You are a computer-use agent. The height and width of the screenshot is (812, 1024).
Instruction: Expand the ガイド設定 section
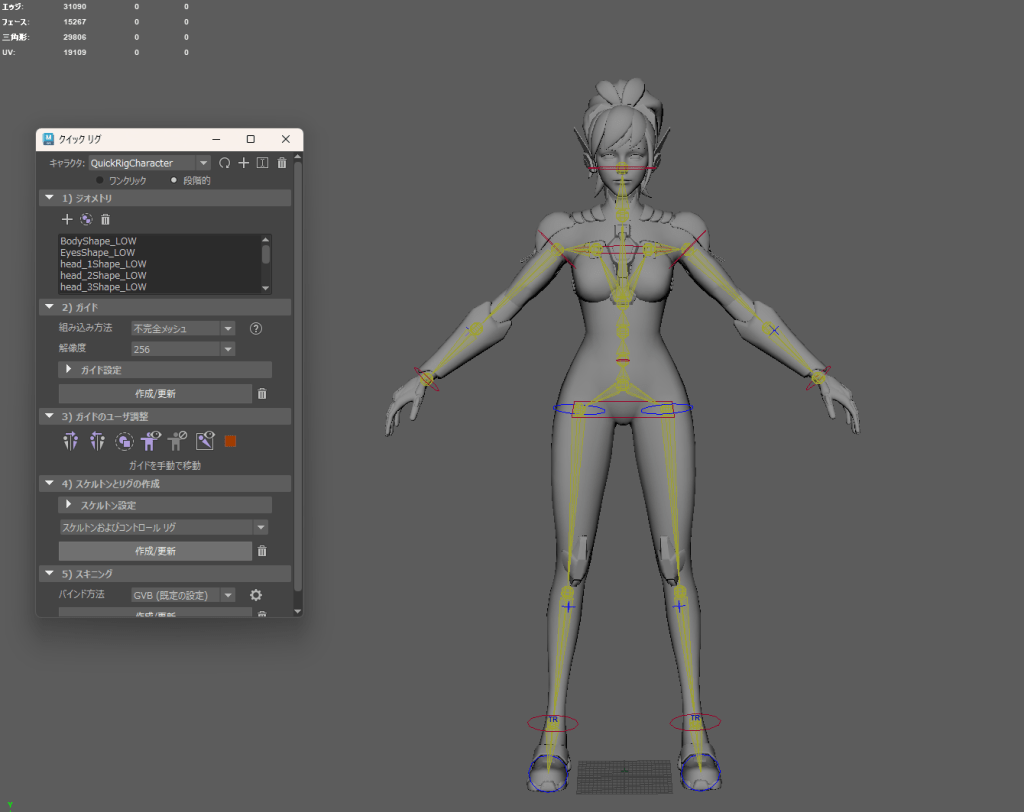pos(69,370)
